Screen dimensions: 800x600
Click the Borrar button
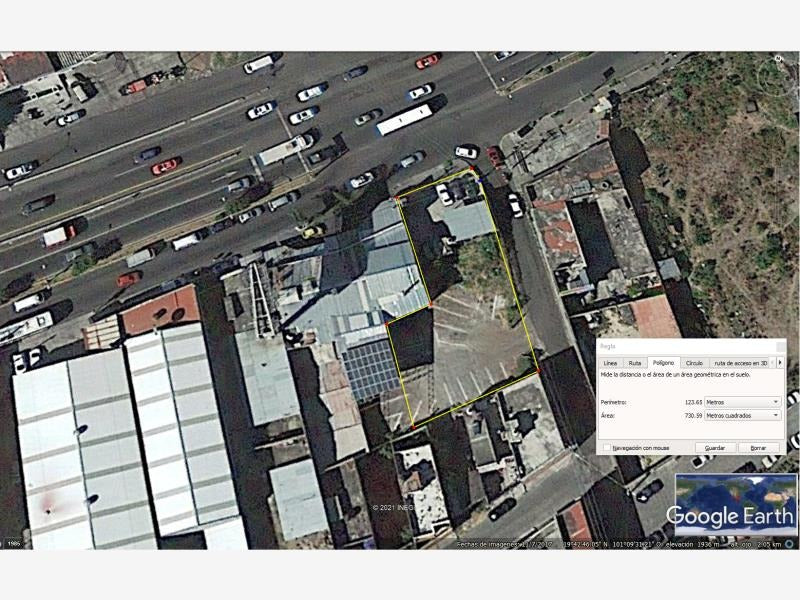coord(759,447)
